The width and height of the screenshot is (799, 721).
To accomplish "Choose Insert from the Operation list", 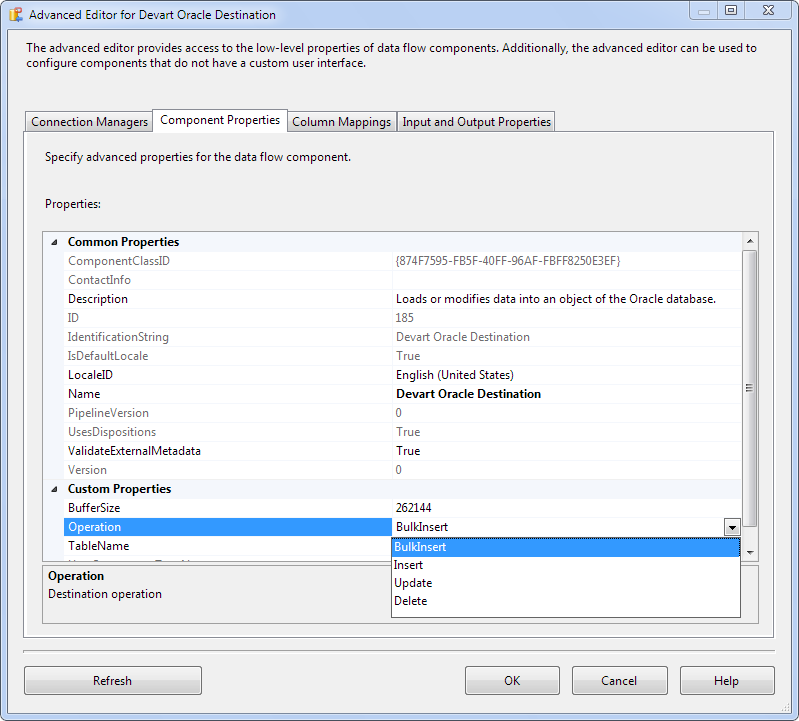I will coord(566,565).
